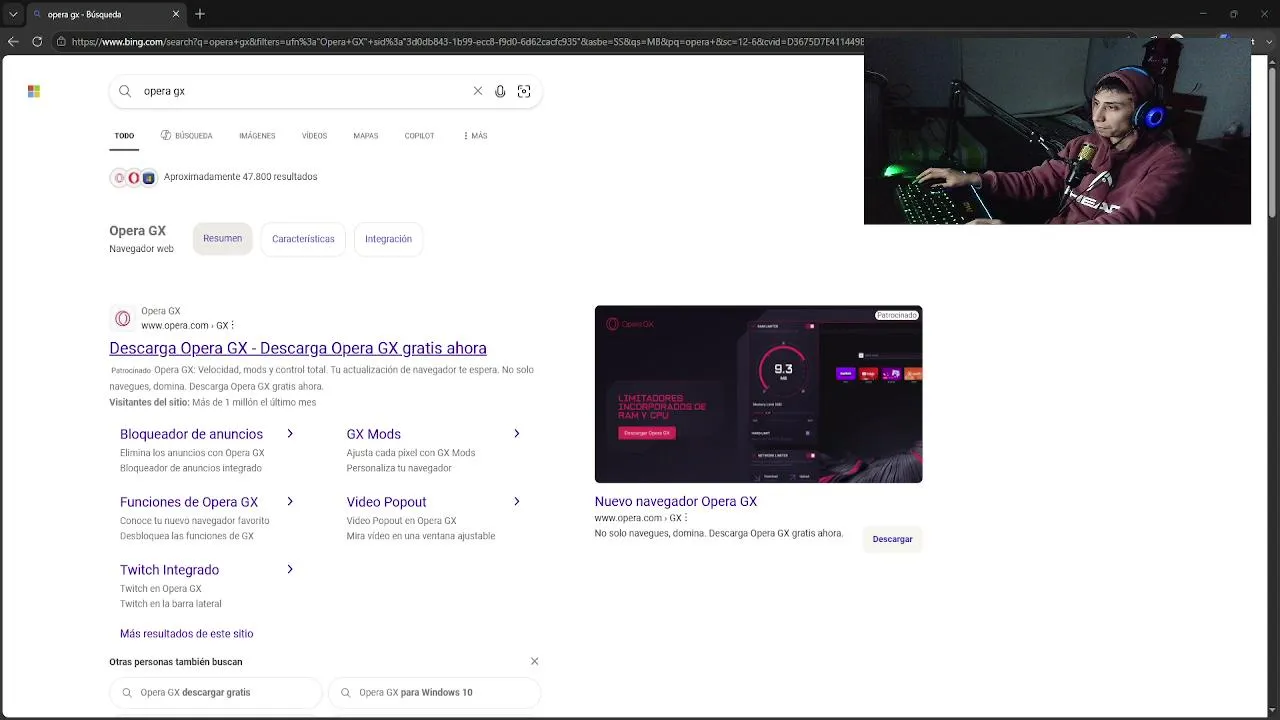This screenshot has width=1280, height=720.
Task: Open the Opera GX sponsored ad image
Action: (x=758, y=394)
